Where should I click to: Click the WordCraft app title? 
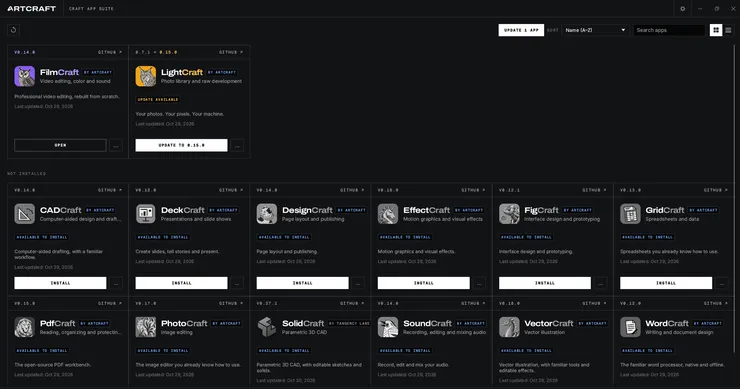pyautogui.click(x=667, y=323)
